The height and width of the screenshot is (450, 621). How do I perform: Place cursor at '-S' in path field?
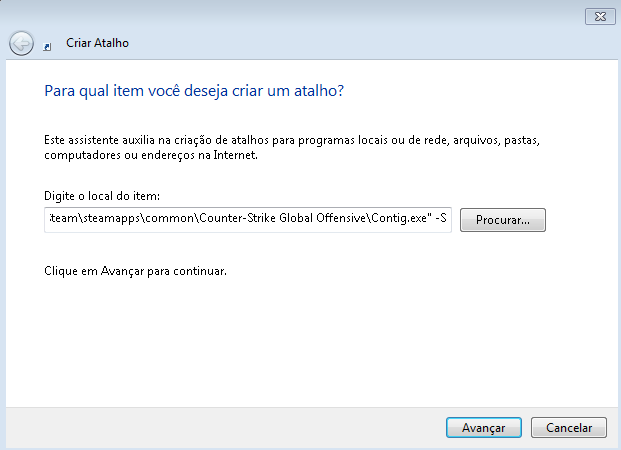[x=441, y=220]
